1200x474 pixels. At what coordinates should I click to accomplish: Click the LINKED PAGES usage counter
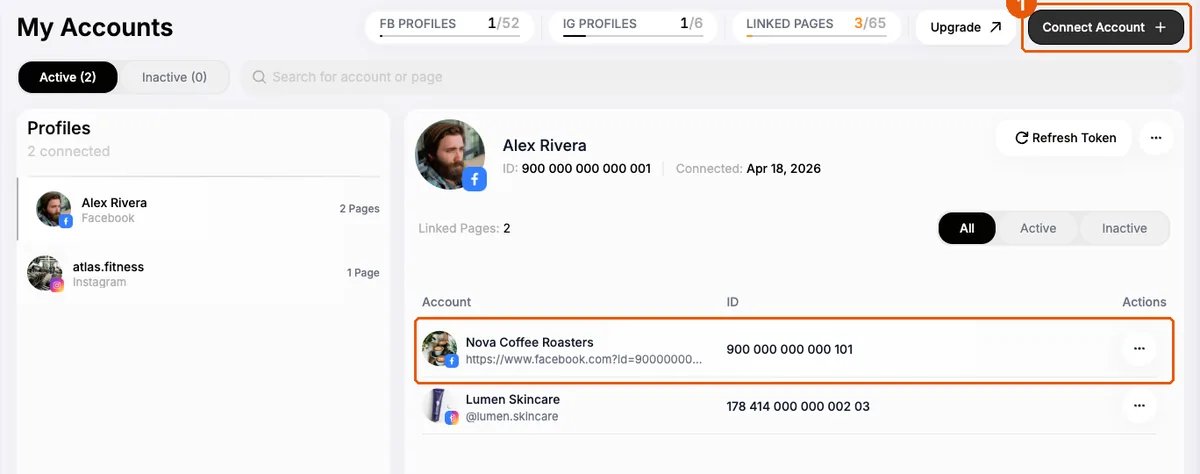click(816, 26)
